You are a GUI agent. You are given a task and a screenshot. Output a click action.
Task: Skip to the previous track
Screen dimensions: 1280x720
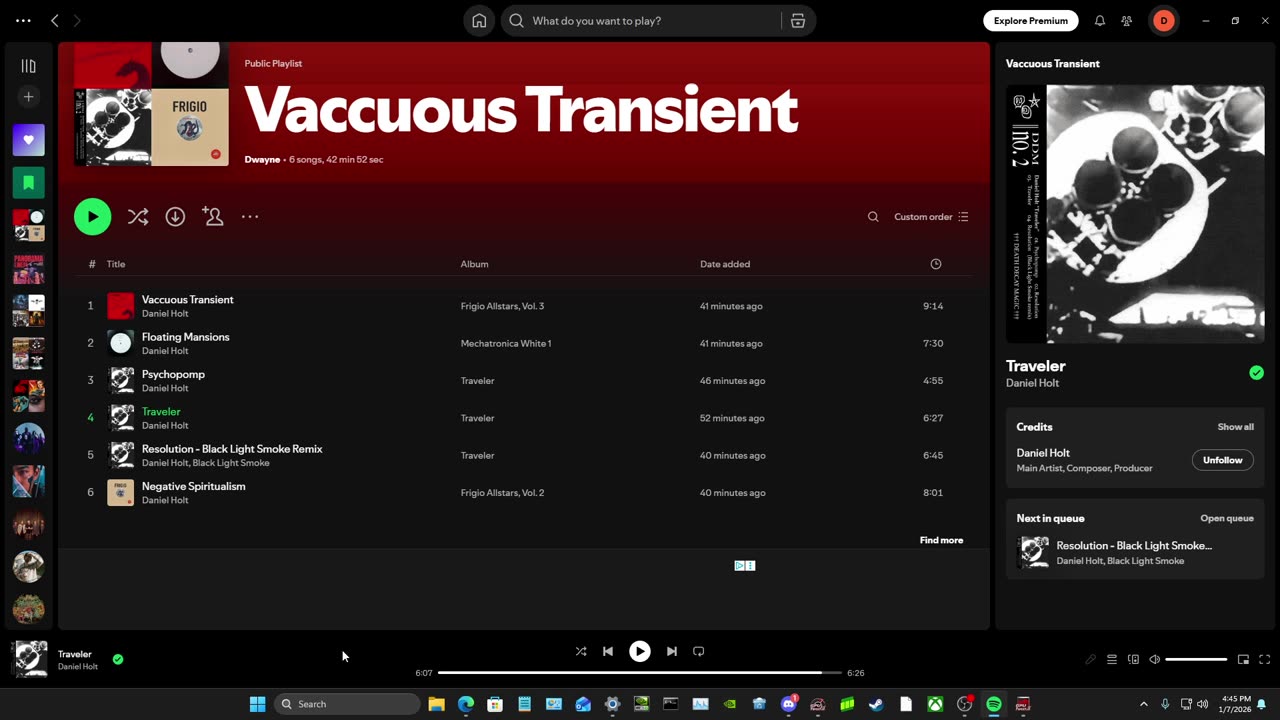pos(608,651)
